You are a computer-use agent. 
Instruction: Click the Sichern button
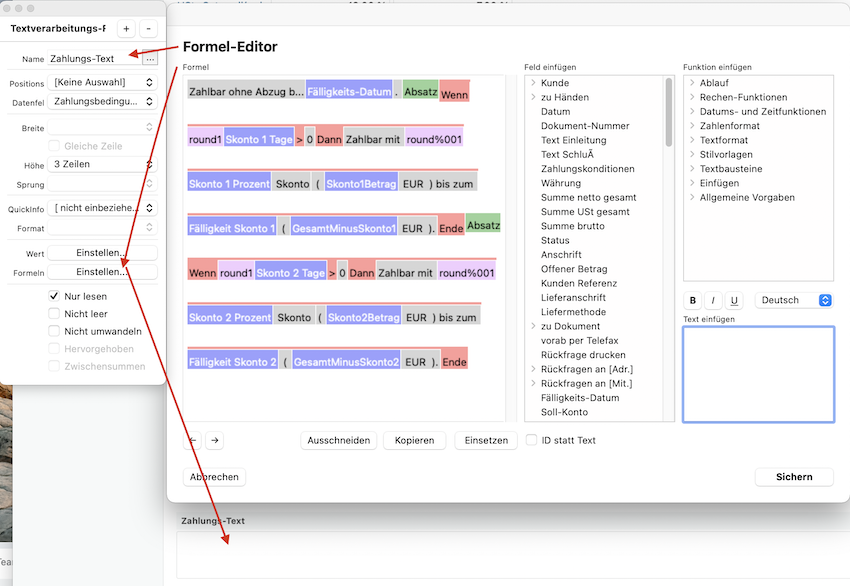pyautogui.click(x=794, y=477)
